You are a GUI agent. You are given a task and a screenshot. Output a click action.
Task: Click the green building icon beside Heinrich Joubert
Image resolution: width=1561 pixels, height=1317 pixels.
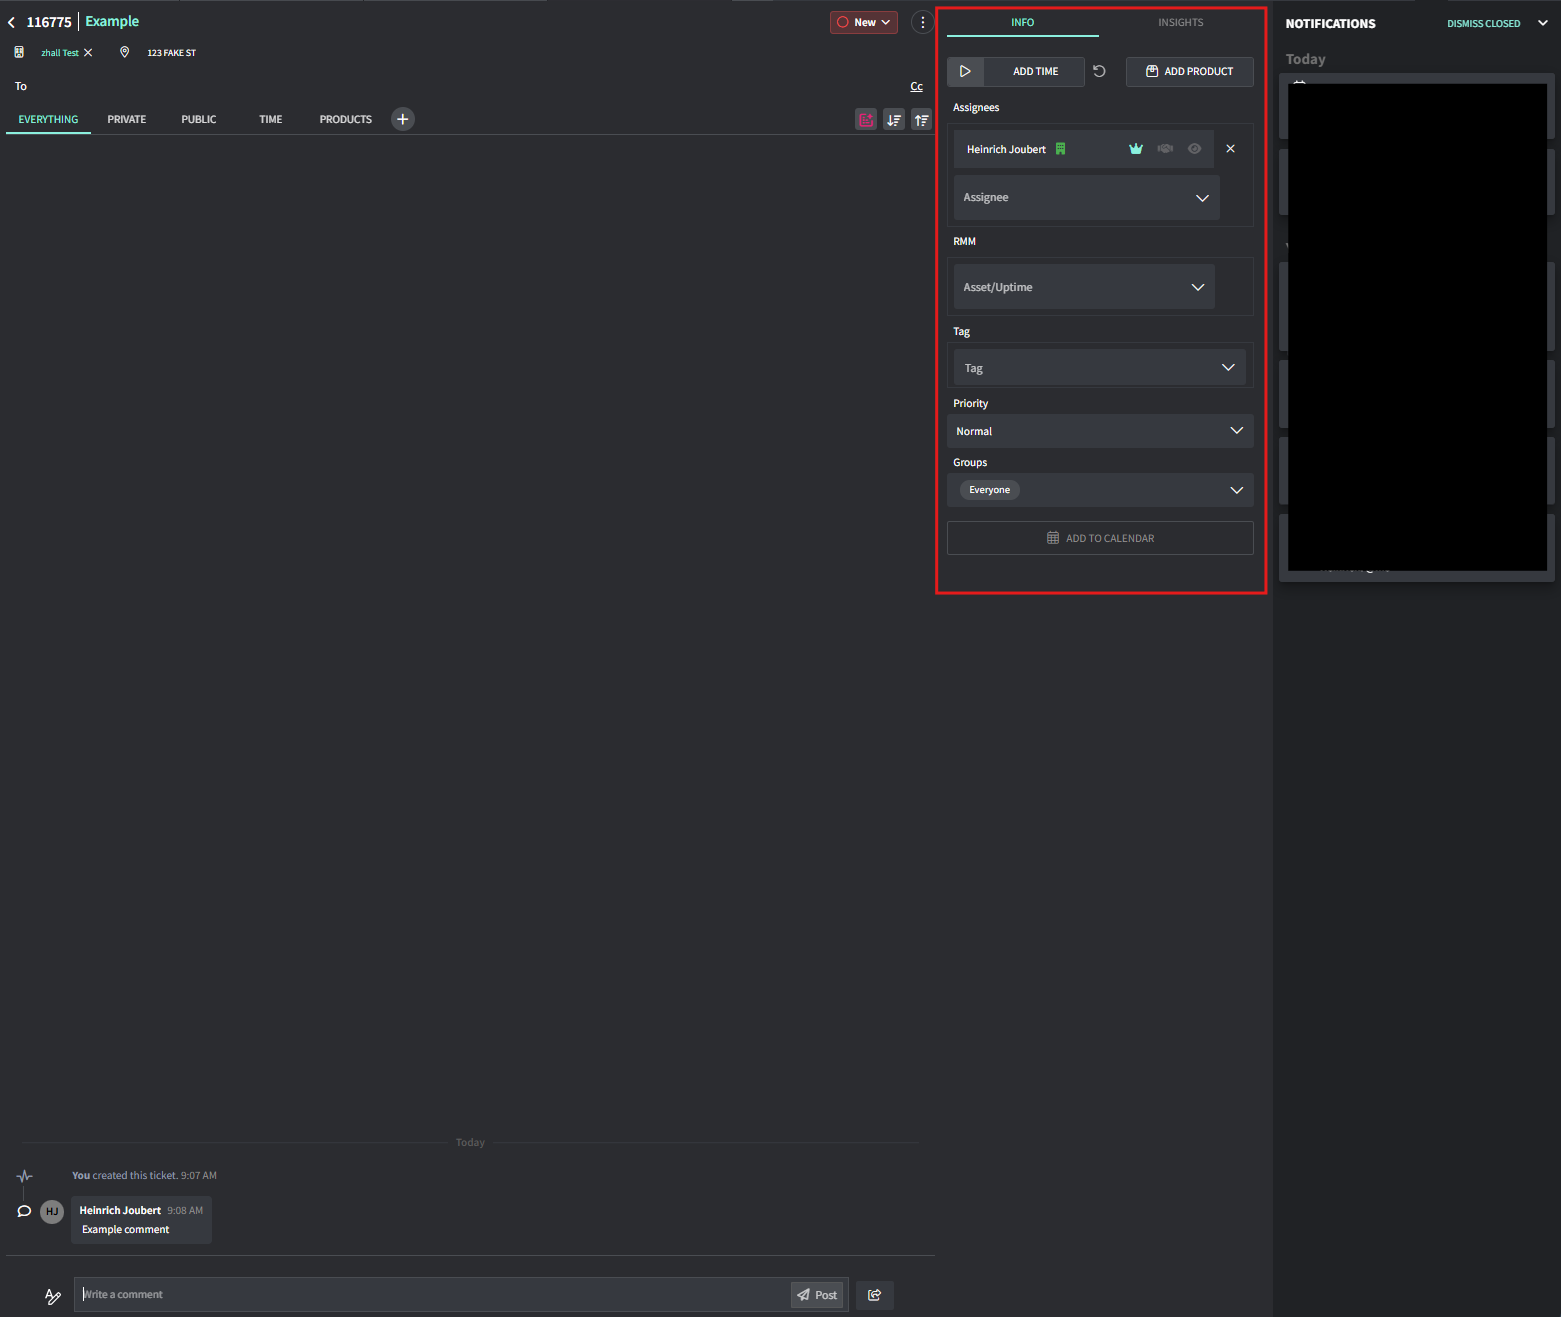pos(1061,149)
